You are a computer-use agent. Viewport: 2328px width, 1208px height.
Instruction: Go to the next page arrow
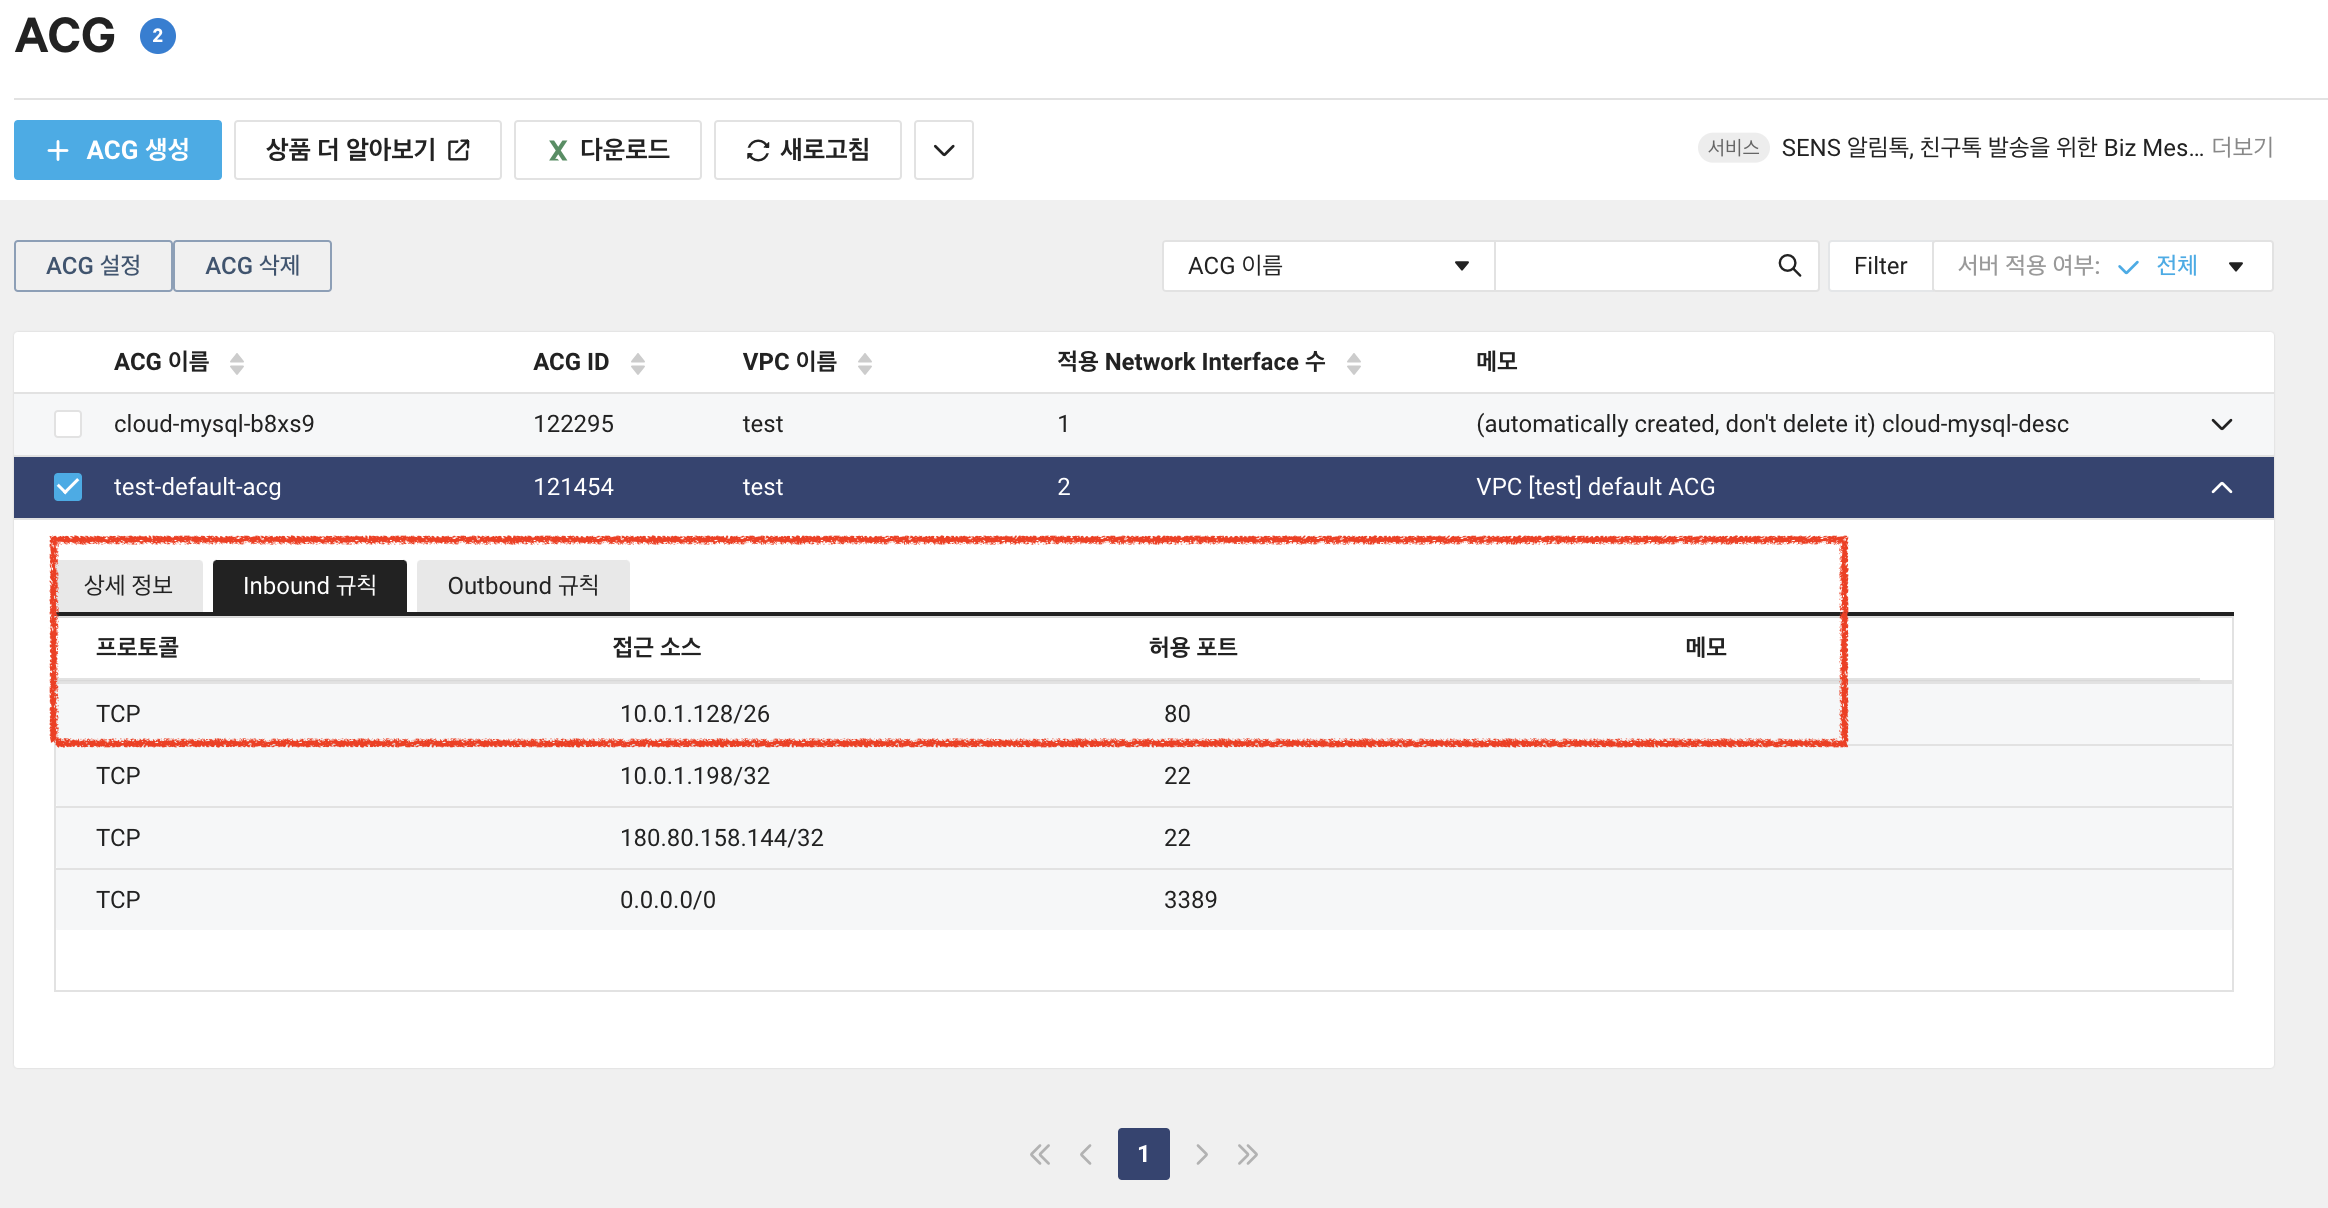1201,1155
